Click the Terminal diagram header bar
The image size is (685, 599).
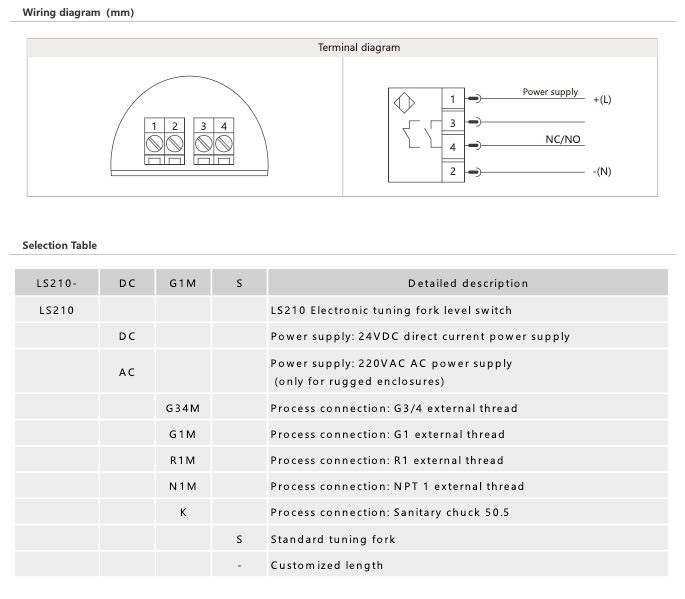tap(358, 47)
